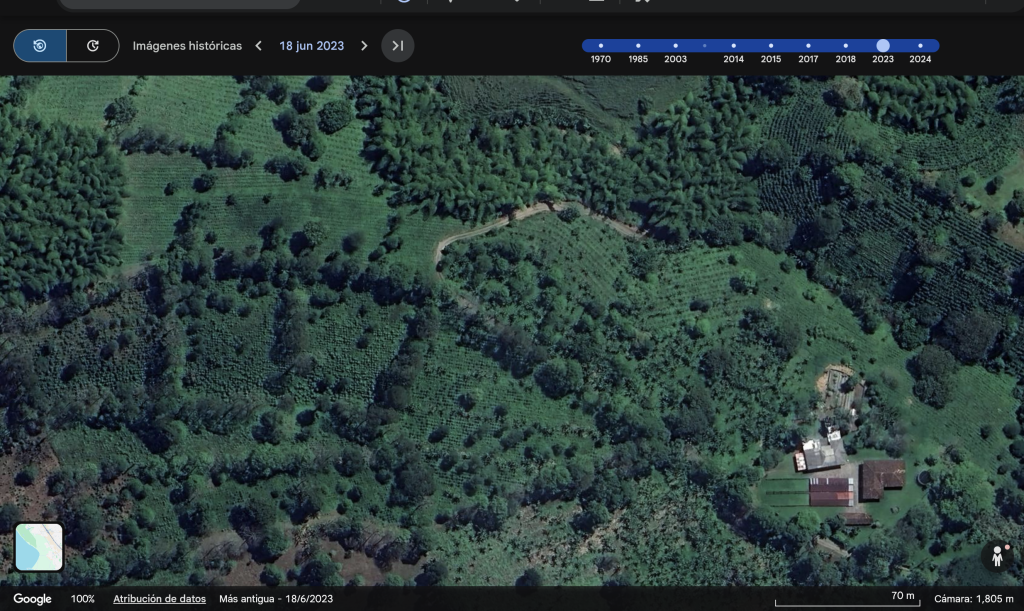
Task: Select 2014 on the timeline slider
Action: 733,46
